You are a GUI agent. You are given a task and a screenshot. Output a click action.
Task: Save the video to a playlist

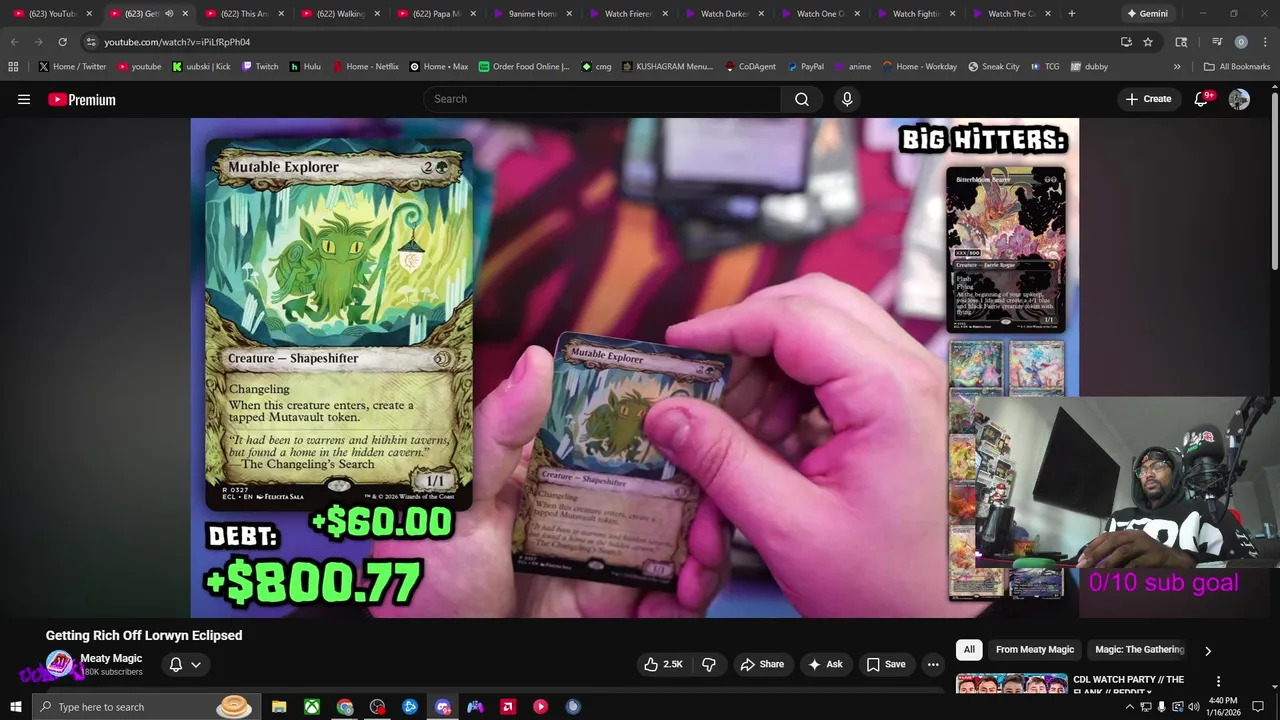[x=886, y=664]
